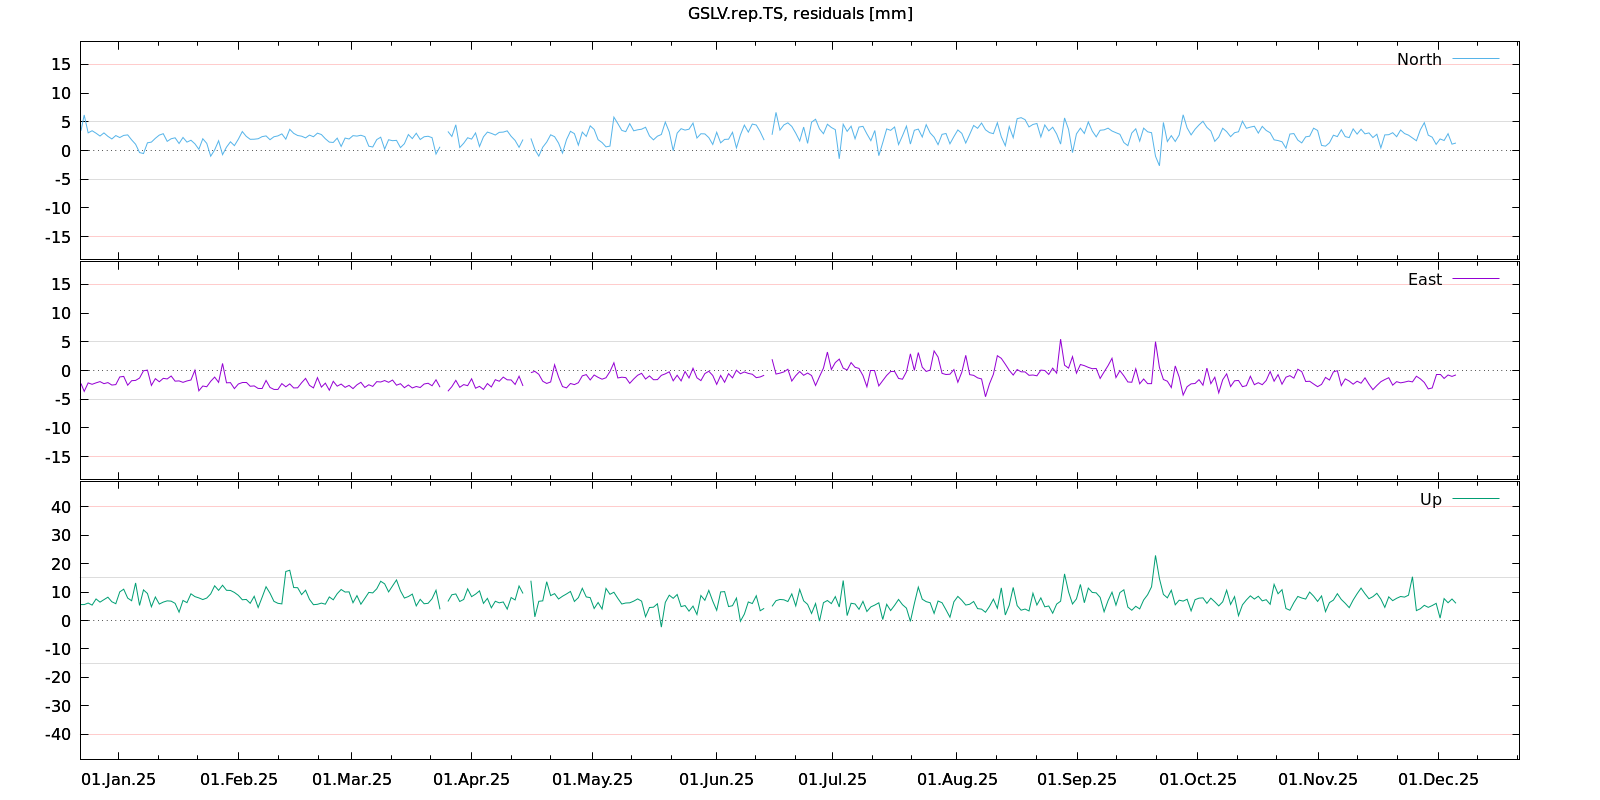The width and height of the screenshot is (1600, 800).
Task: Click the 01.Aug.25 date axis label
Action: tap(957, 780)
